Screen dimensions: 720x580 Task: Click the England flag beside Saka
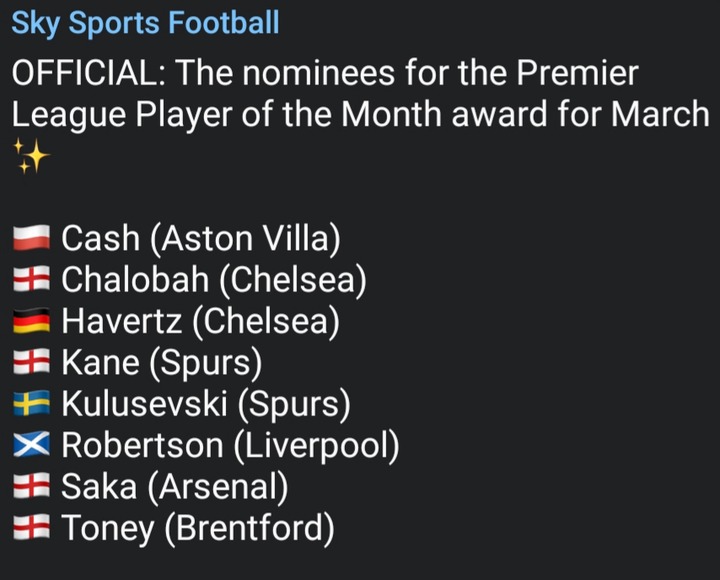[x=31, y=485]
